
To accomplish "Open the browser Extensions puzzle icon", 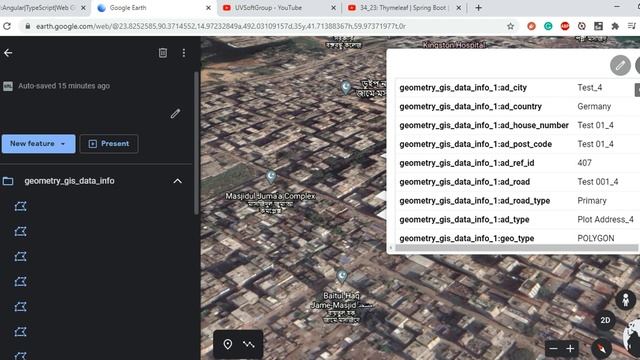I will tap(615, 26).
